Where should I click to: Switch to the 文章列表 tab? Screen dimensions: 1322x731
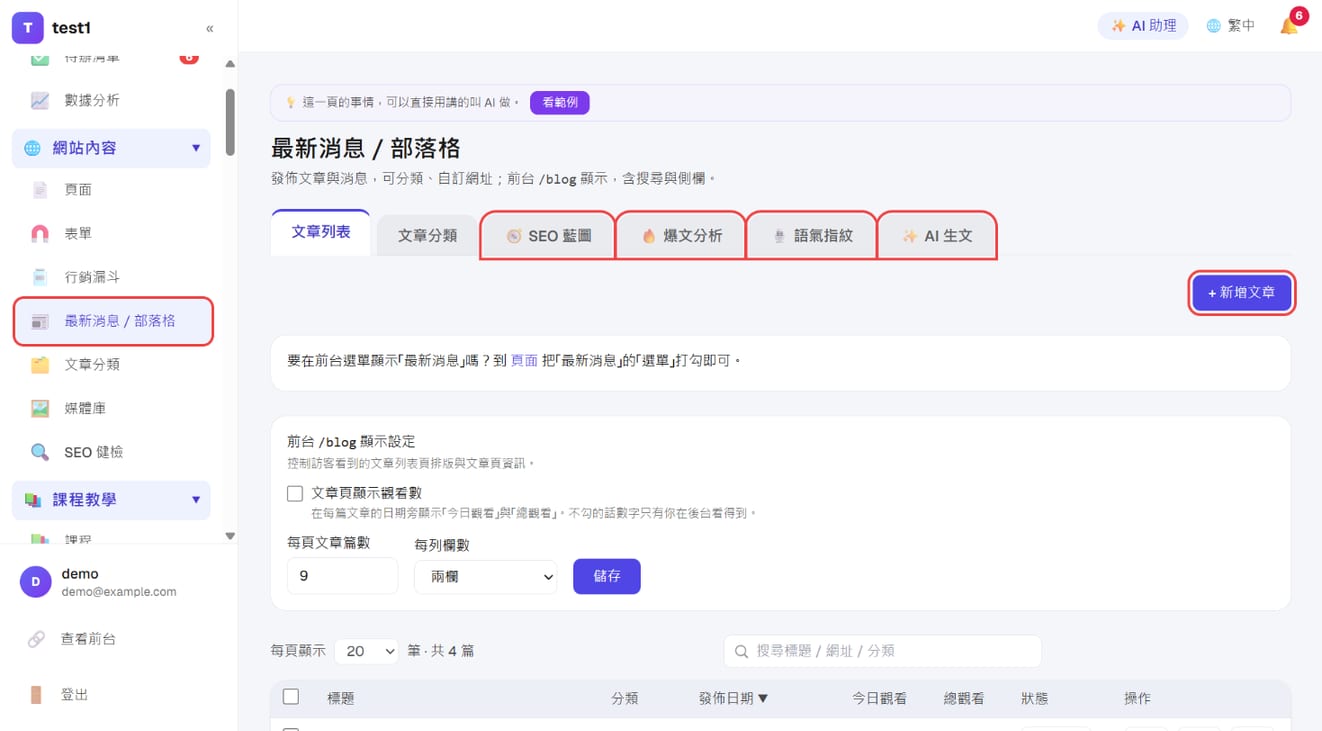[321, 233]
